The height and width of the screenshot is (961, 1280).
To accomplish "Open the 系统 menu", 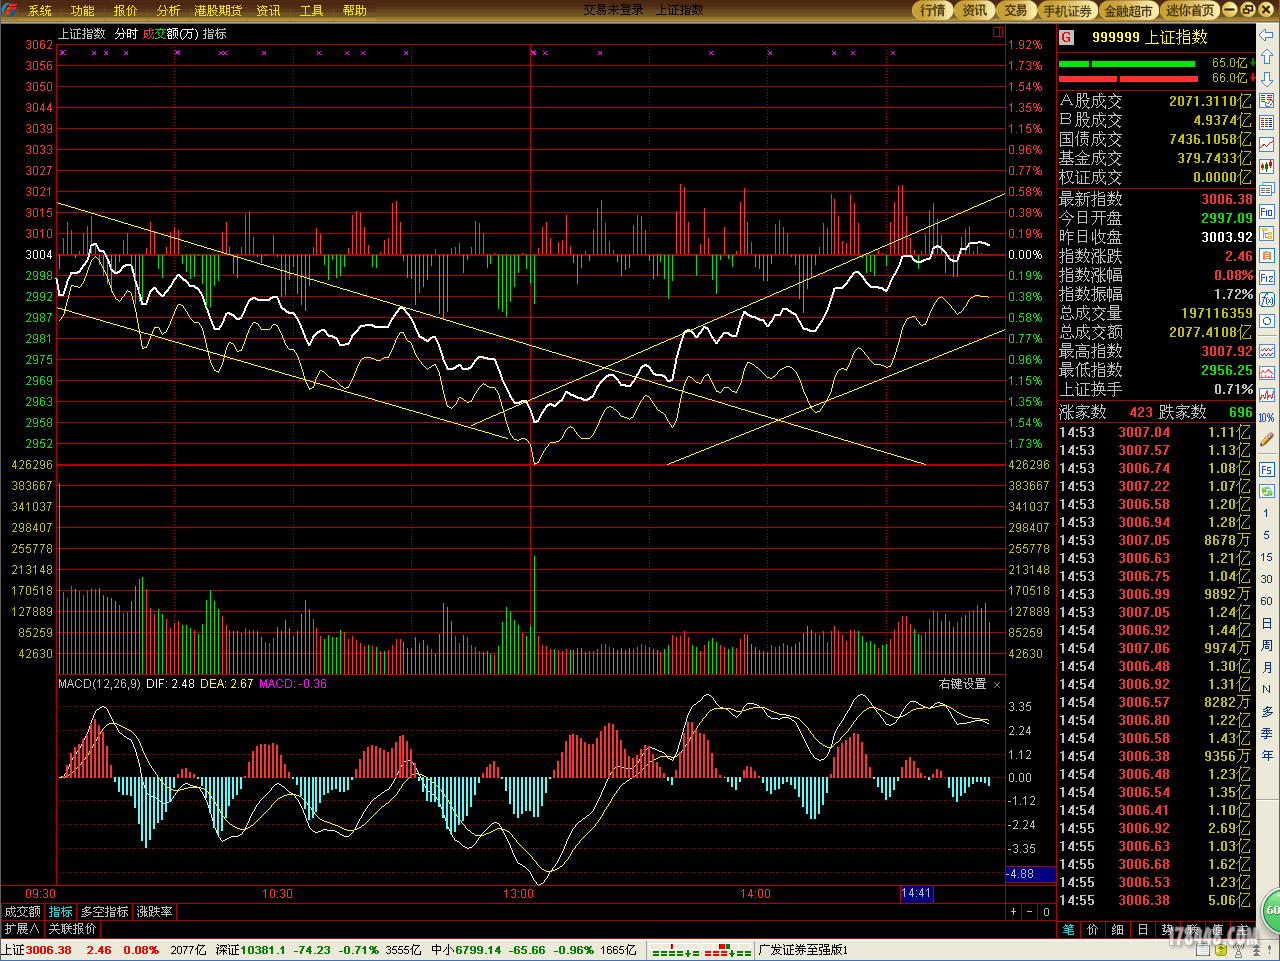I will 40,10.
